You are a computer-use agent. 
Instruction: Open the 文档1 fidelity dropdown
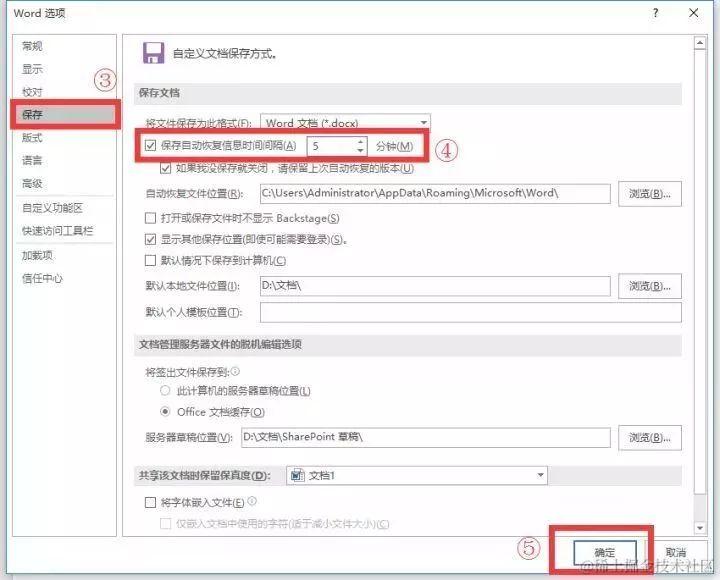pyautogui.click(x=416, y=475)
